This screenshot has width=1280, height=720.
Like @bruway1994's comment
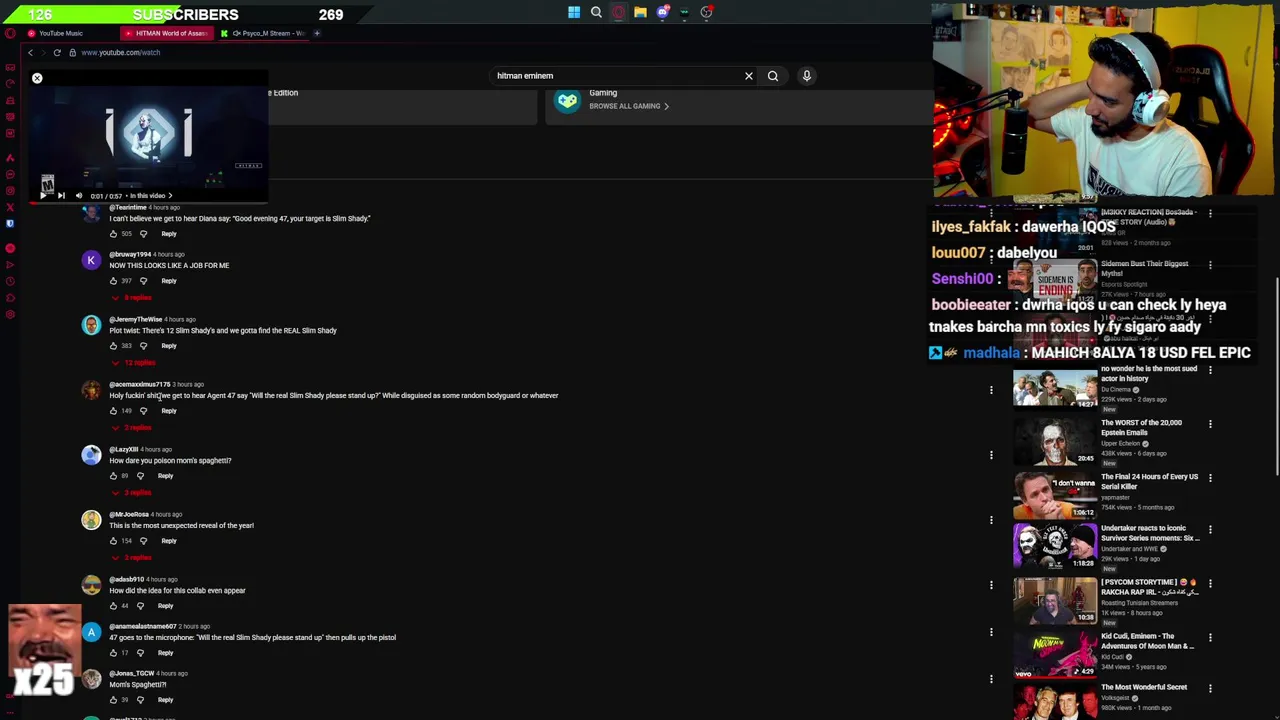(x=113, y=281)
